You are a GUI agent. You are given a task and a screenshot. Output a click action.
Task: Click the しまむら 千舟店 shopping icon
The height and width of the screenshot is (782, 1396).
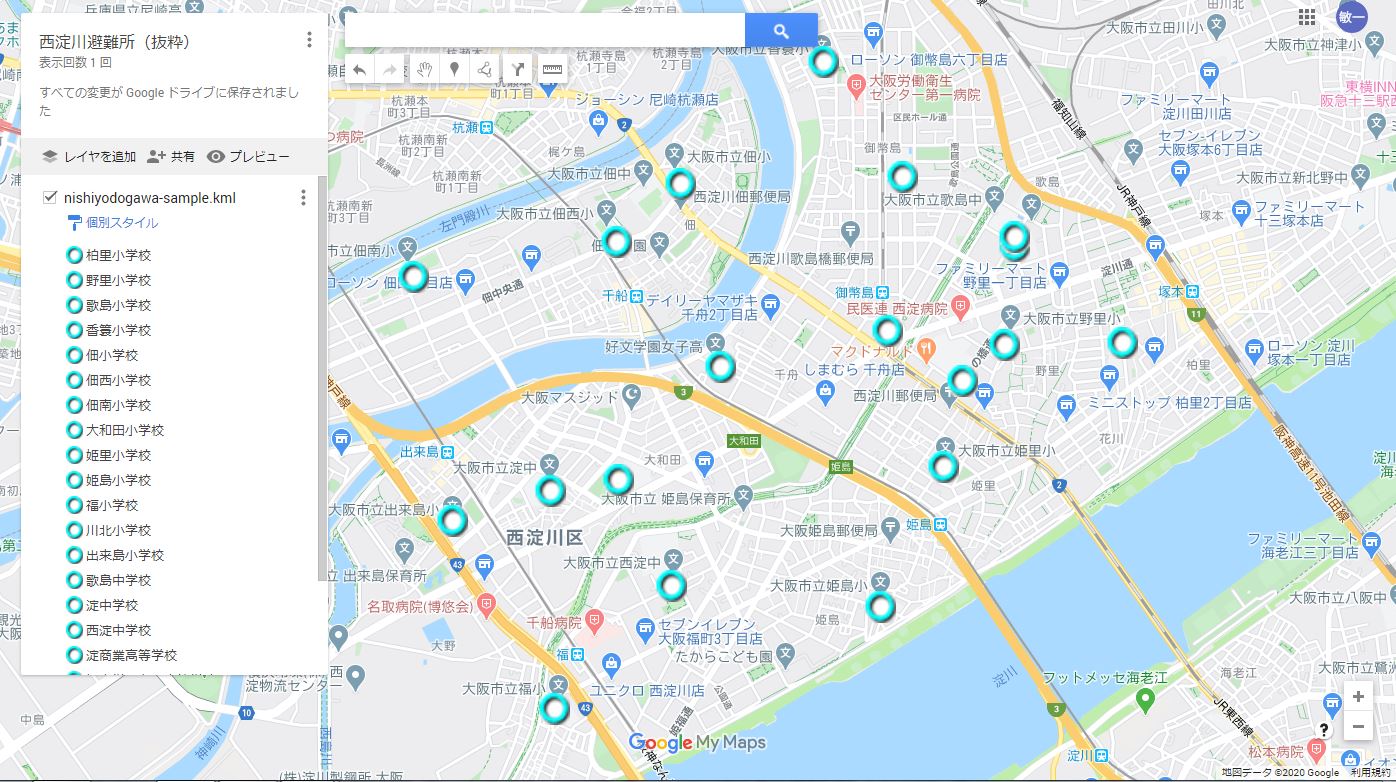[825, 390]
